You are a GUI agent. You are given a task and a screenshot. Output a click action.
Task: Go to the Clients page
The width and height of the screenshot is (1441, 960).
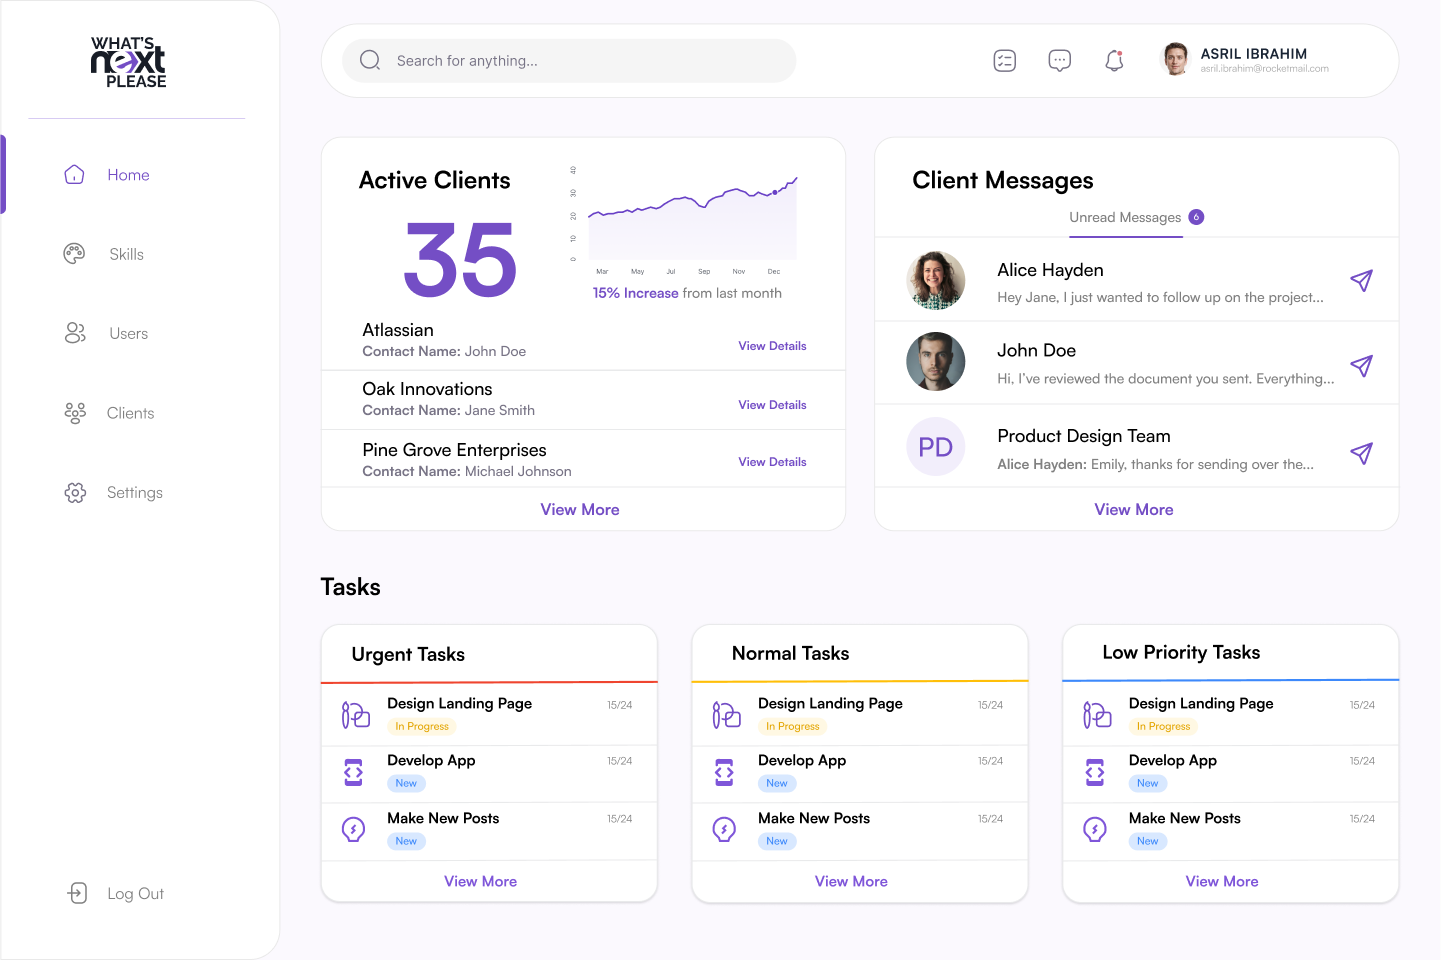coord(130,413)
